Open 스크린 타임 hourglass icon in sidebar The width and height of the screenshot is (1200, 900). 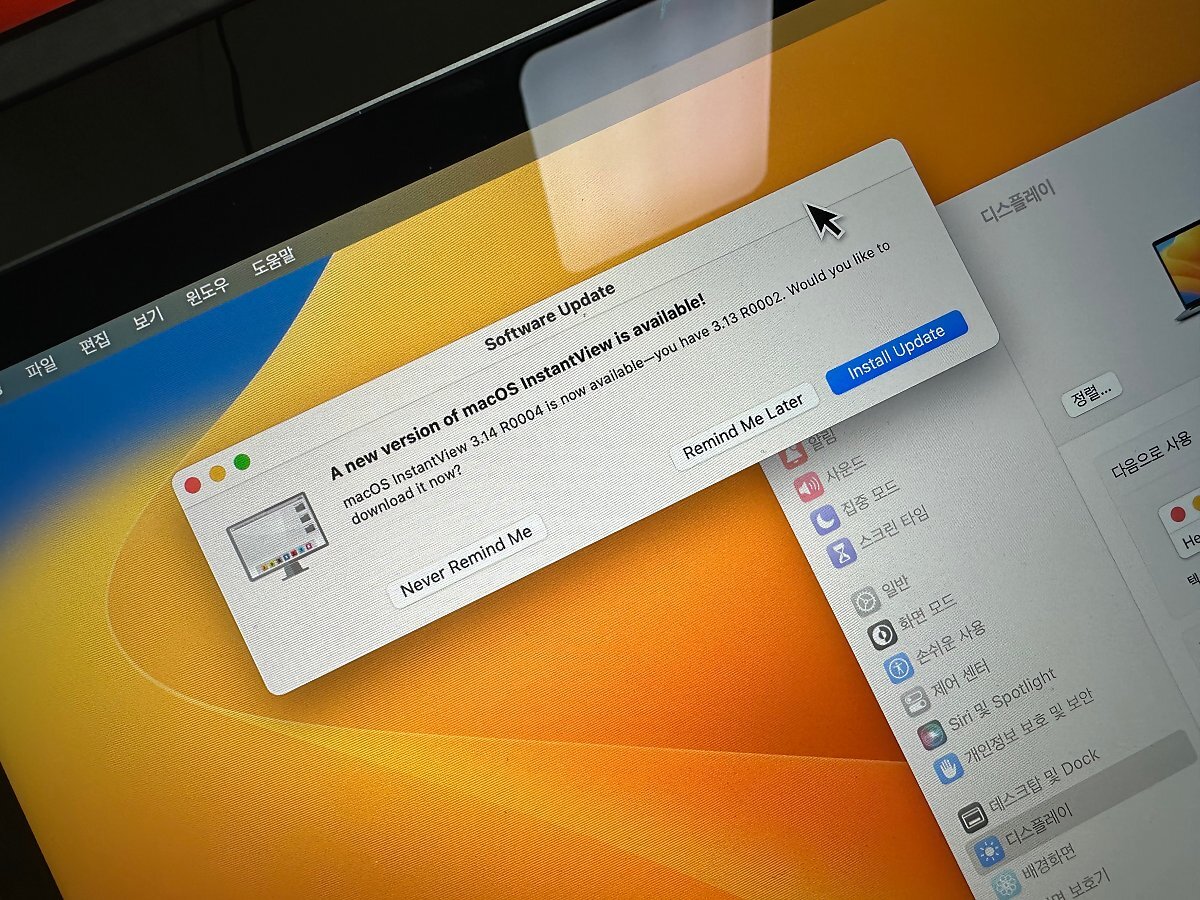click(x=841, y=551)
